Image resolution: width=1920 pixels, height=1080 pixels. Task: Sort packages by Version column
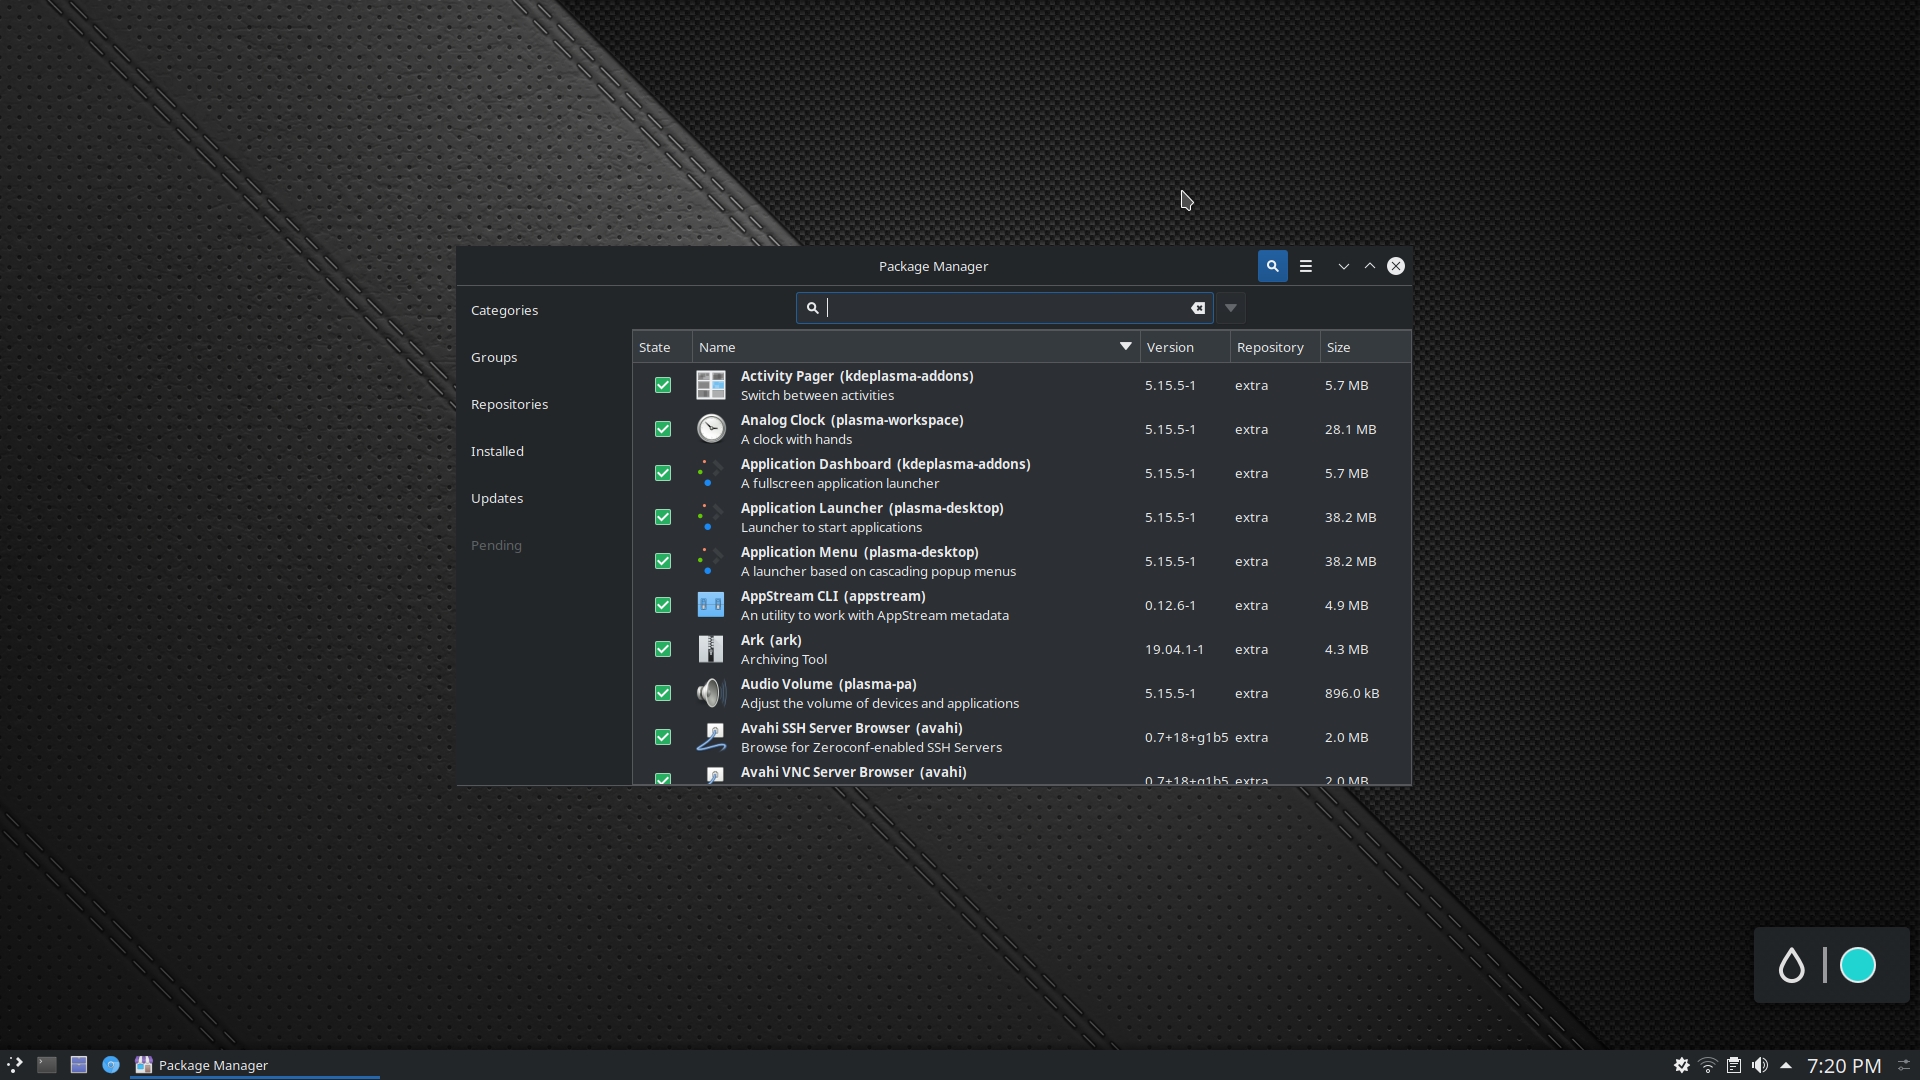(1185, 347)
